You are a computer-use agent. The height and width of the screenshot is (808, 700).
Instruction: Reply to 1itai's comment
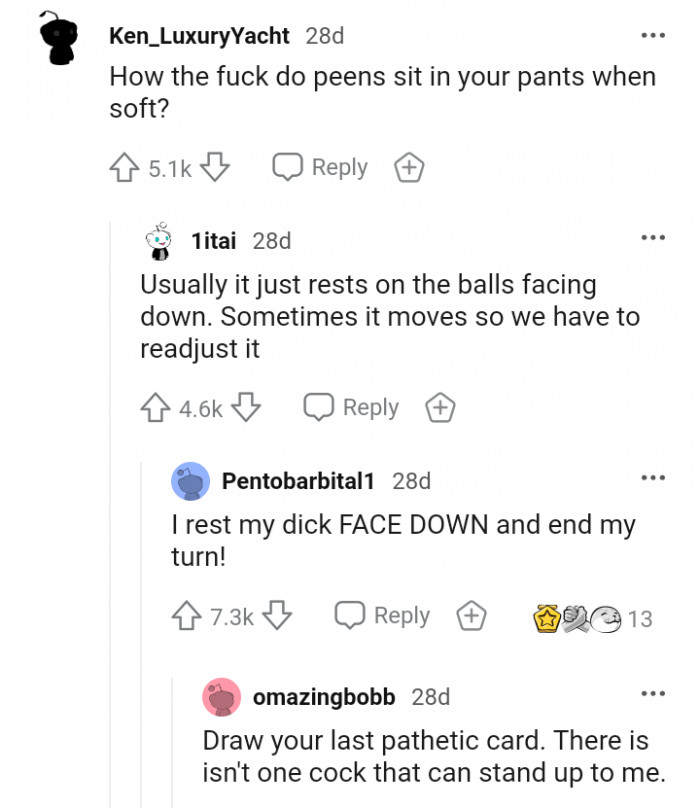tap(352, 408)
